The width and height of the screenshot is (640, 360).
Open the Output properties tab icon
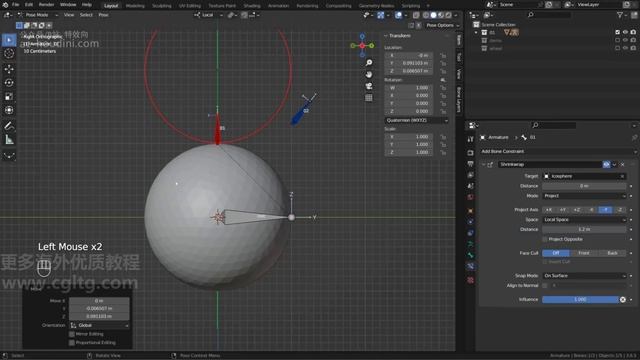click(470, 164)
